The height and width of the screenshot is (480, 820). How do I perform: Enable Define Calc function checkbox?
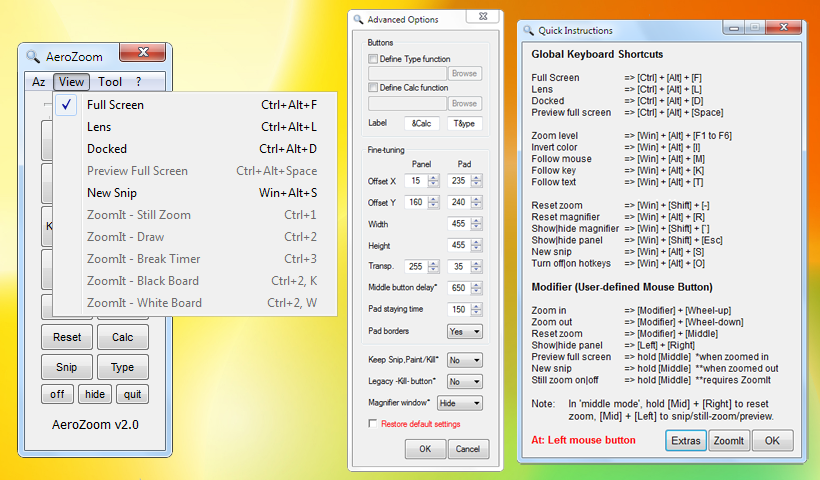[x=373, y=87]
